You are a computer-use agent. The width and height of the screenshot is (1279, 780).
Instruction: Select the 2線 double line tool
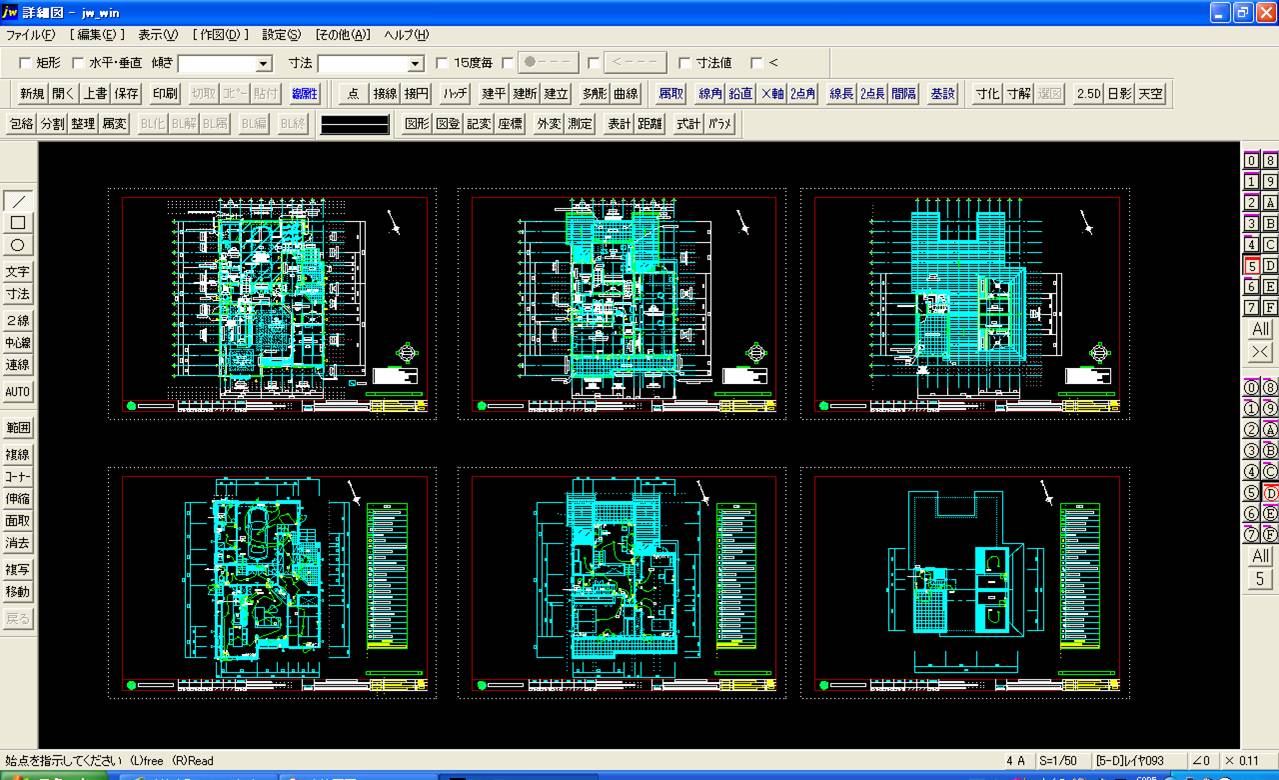point(18,321)
